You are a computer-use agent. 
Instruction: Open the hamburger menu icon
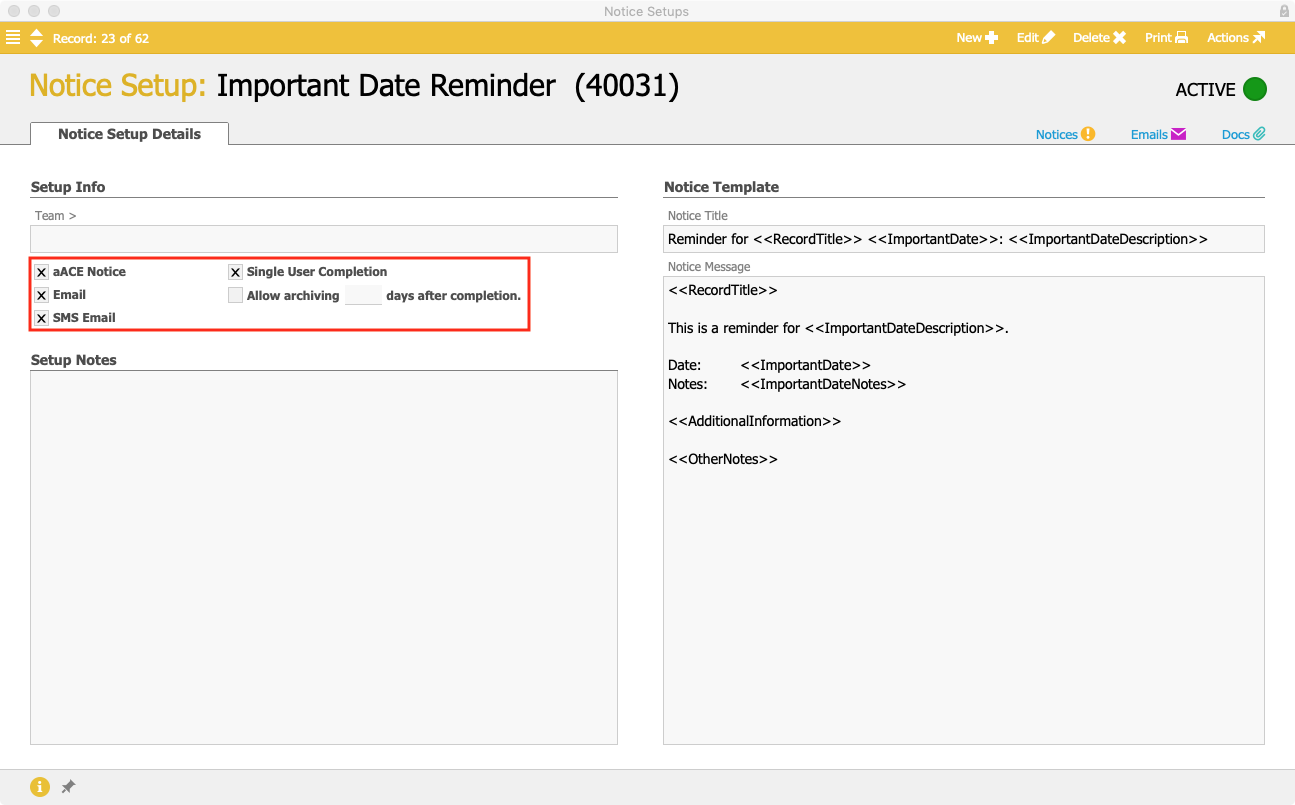click(13, 38)
